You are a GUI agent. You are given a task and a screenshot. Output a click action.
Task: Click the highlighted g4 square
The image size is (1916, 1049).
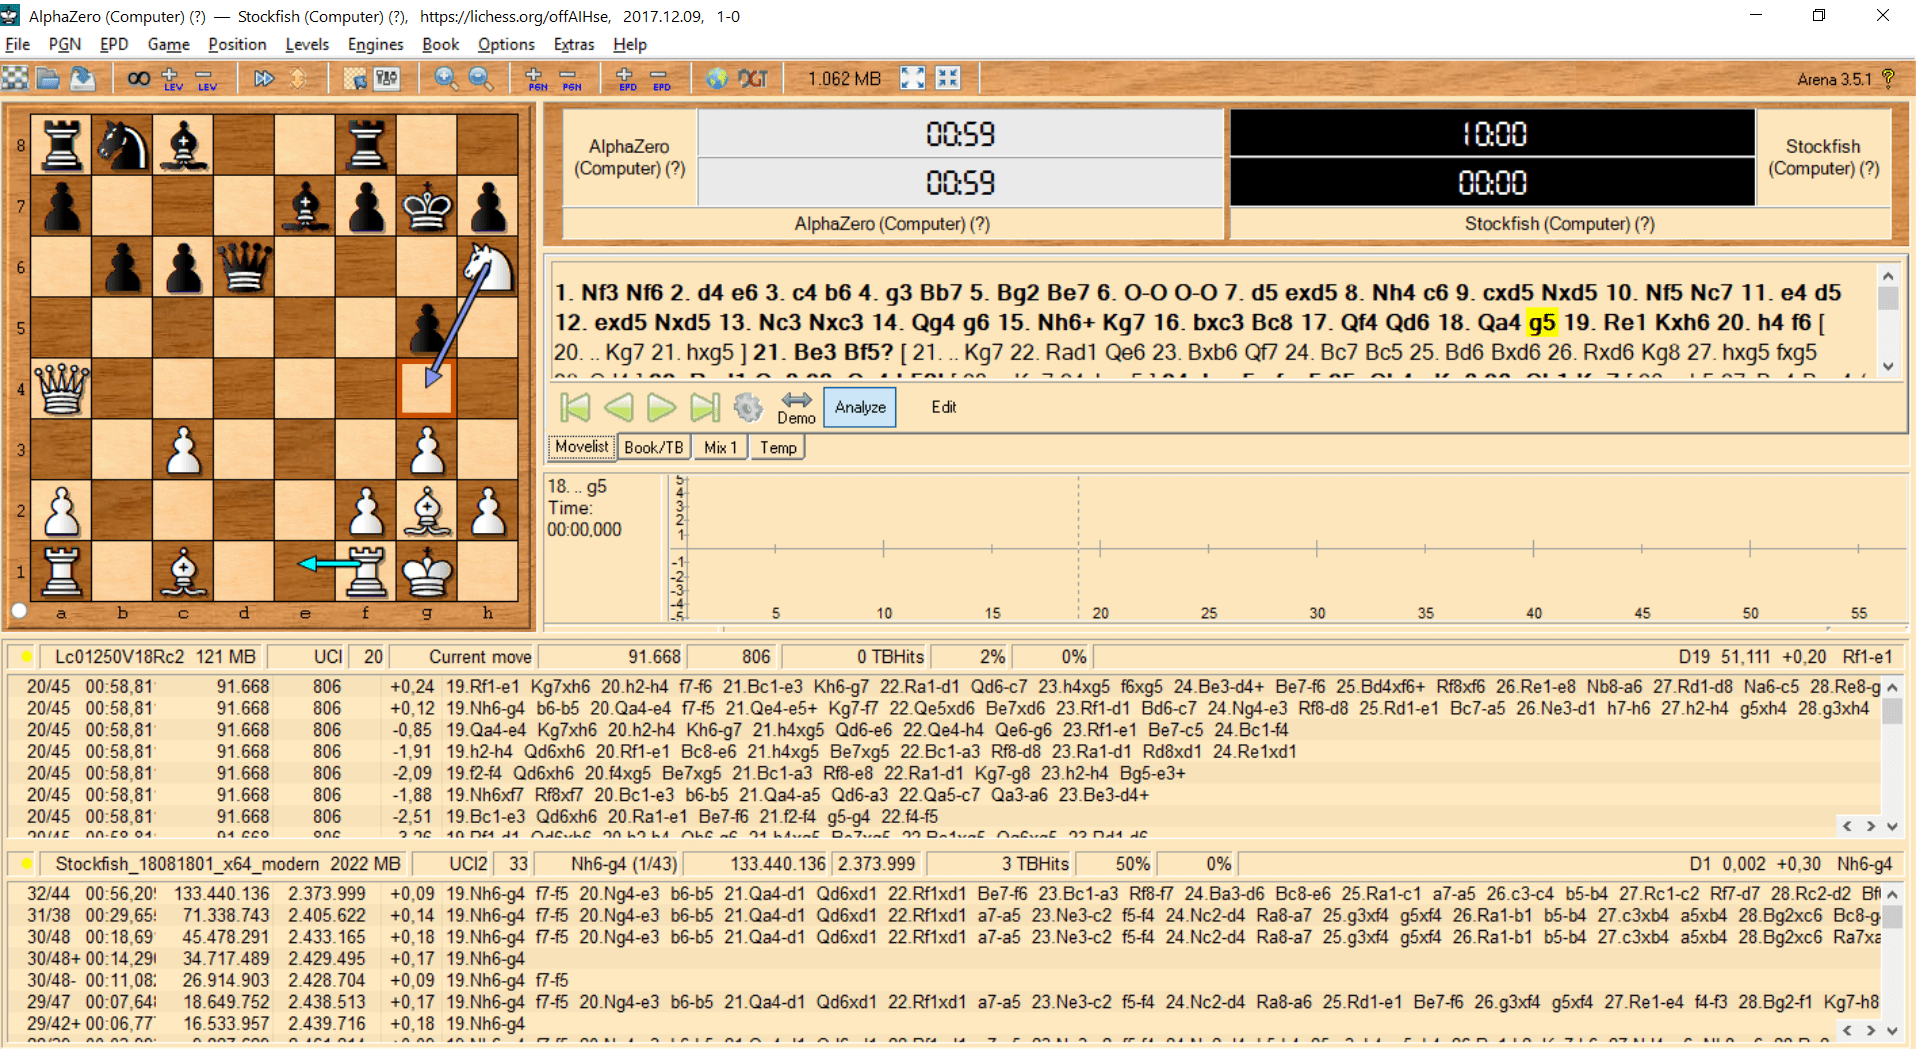(427, 388)
